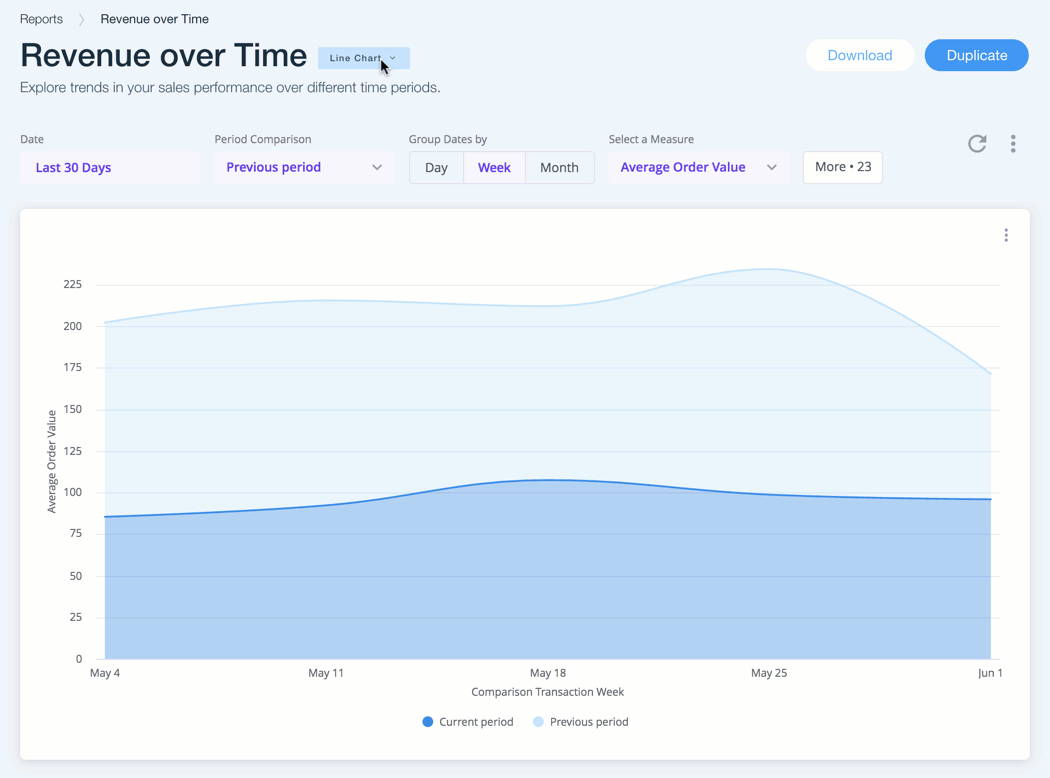The image size is (1050, 778).
Task: Click the 225 y-axis value
Action: pos(72,285)
